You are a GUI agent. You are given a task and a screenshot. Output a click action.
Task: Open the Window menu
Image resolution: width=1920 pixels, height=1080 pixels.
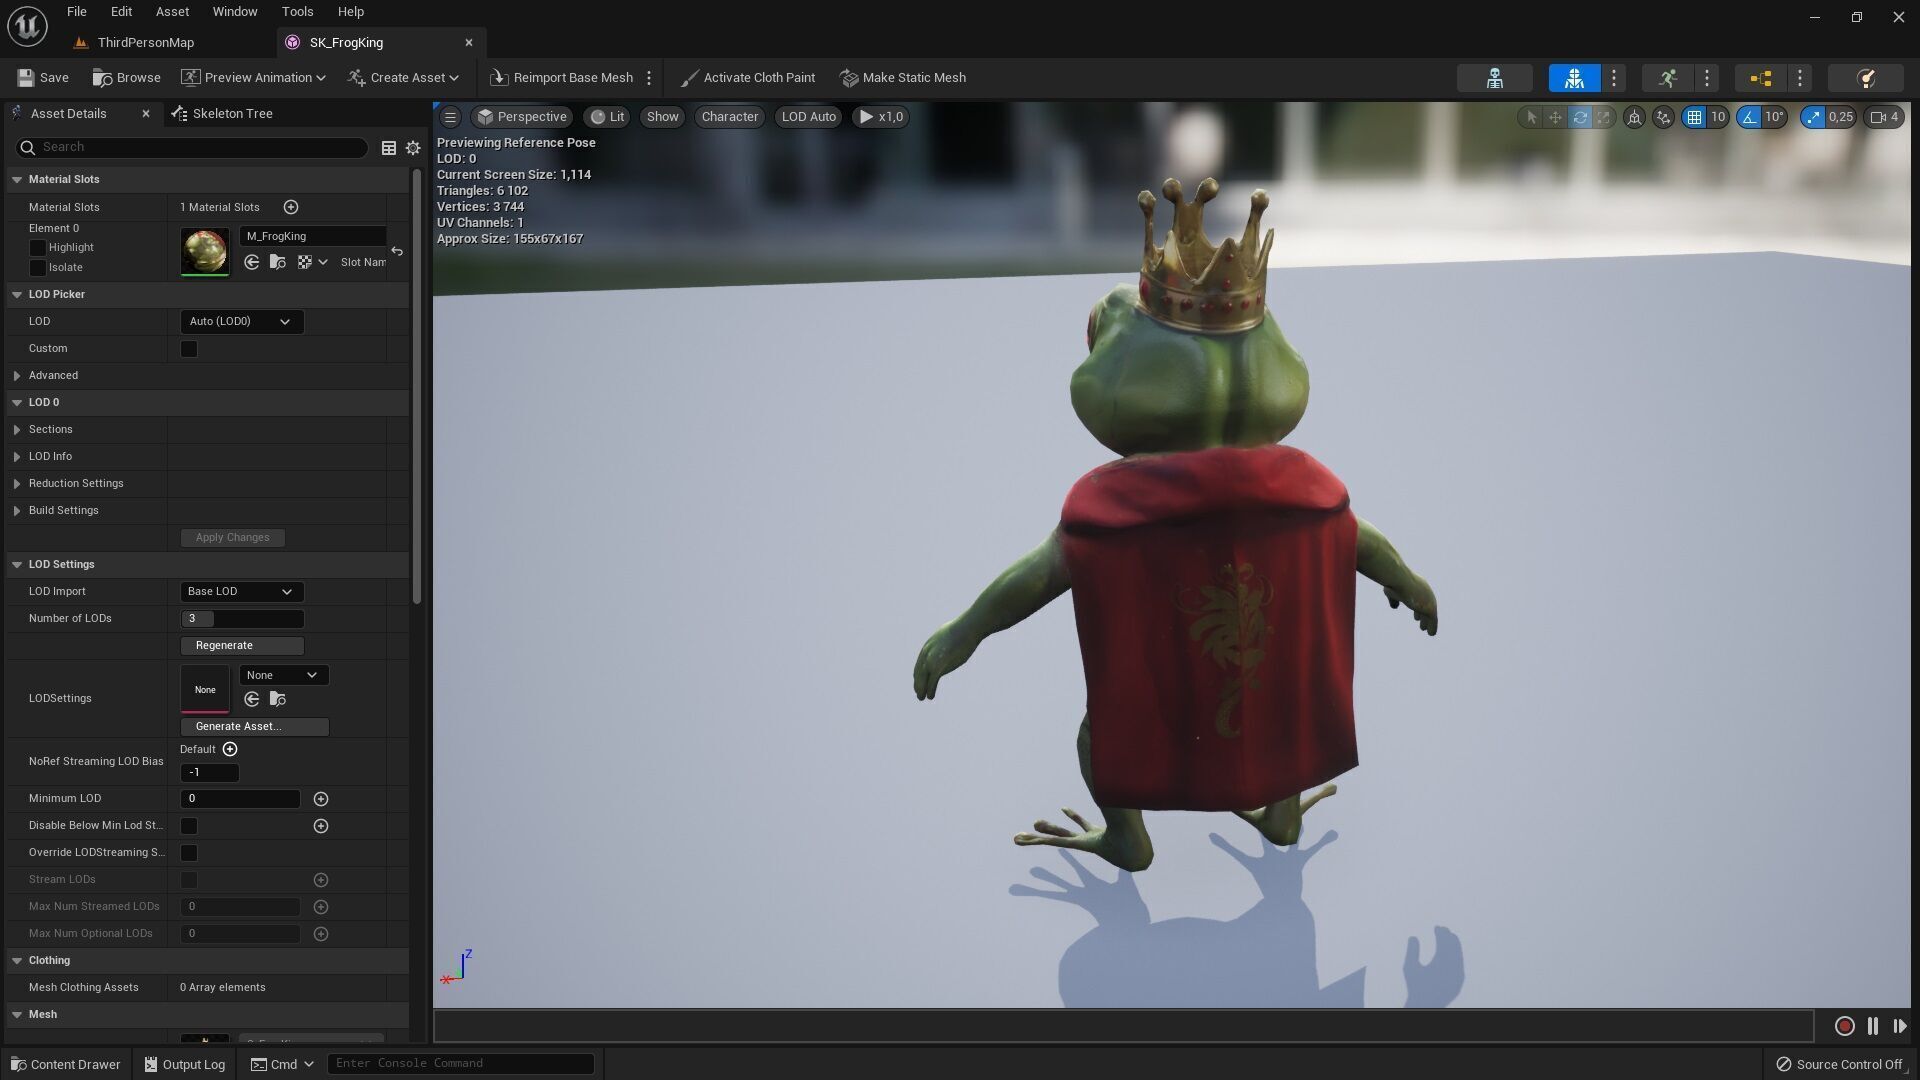[x=235, y=12]
